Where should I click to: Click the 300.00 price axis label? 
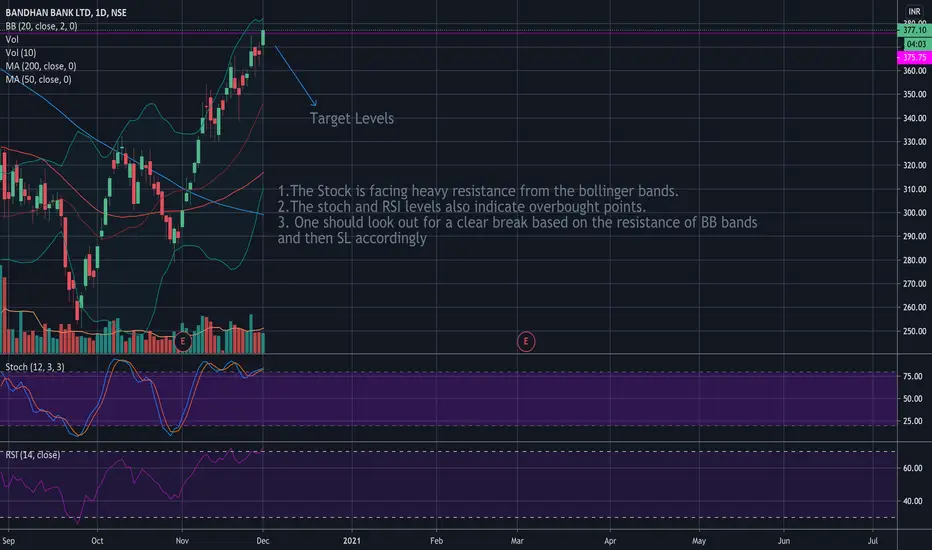[915, 212]
